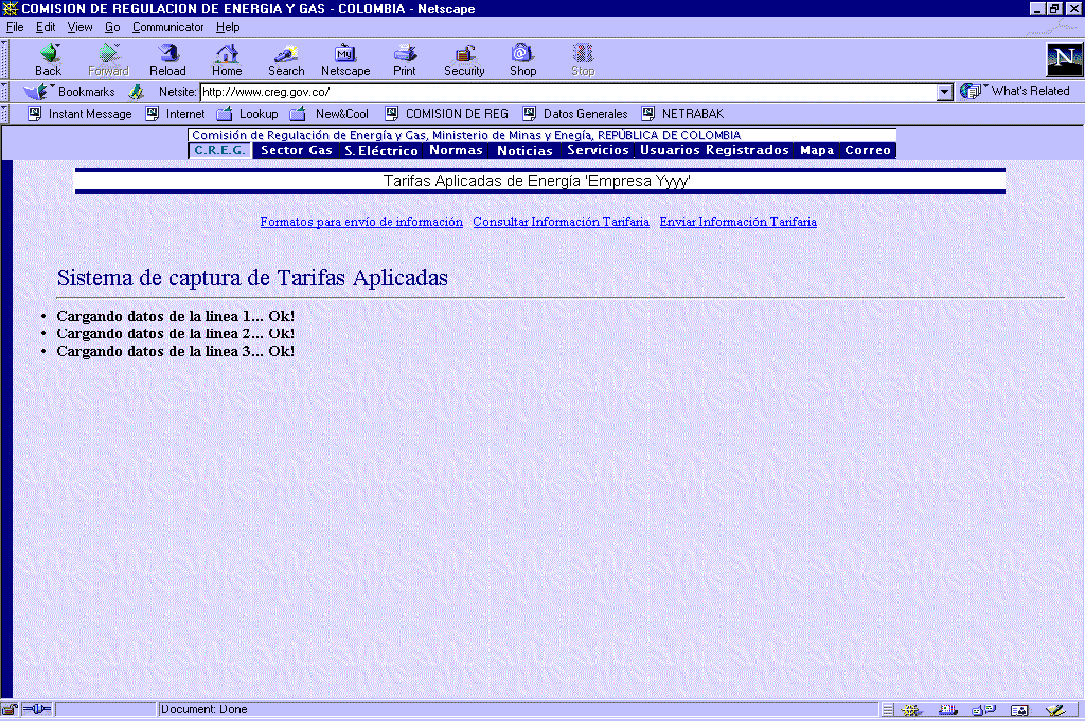Screen dimensions: 1085x721
Task: Click the Print toolbar icon
Action: tap(404, 58)
